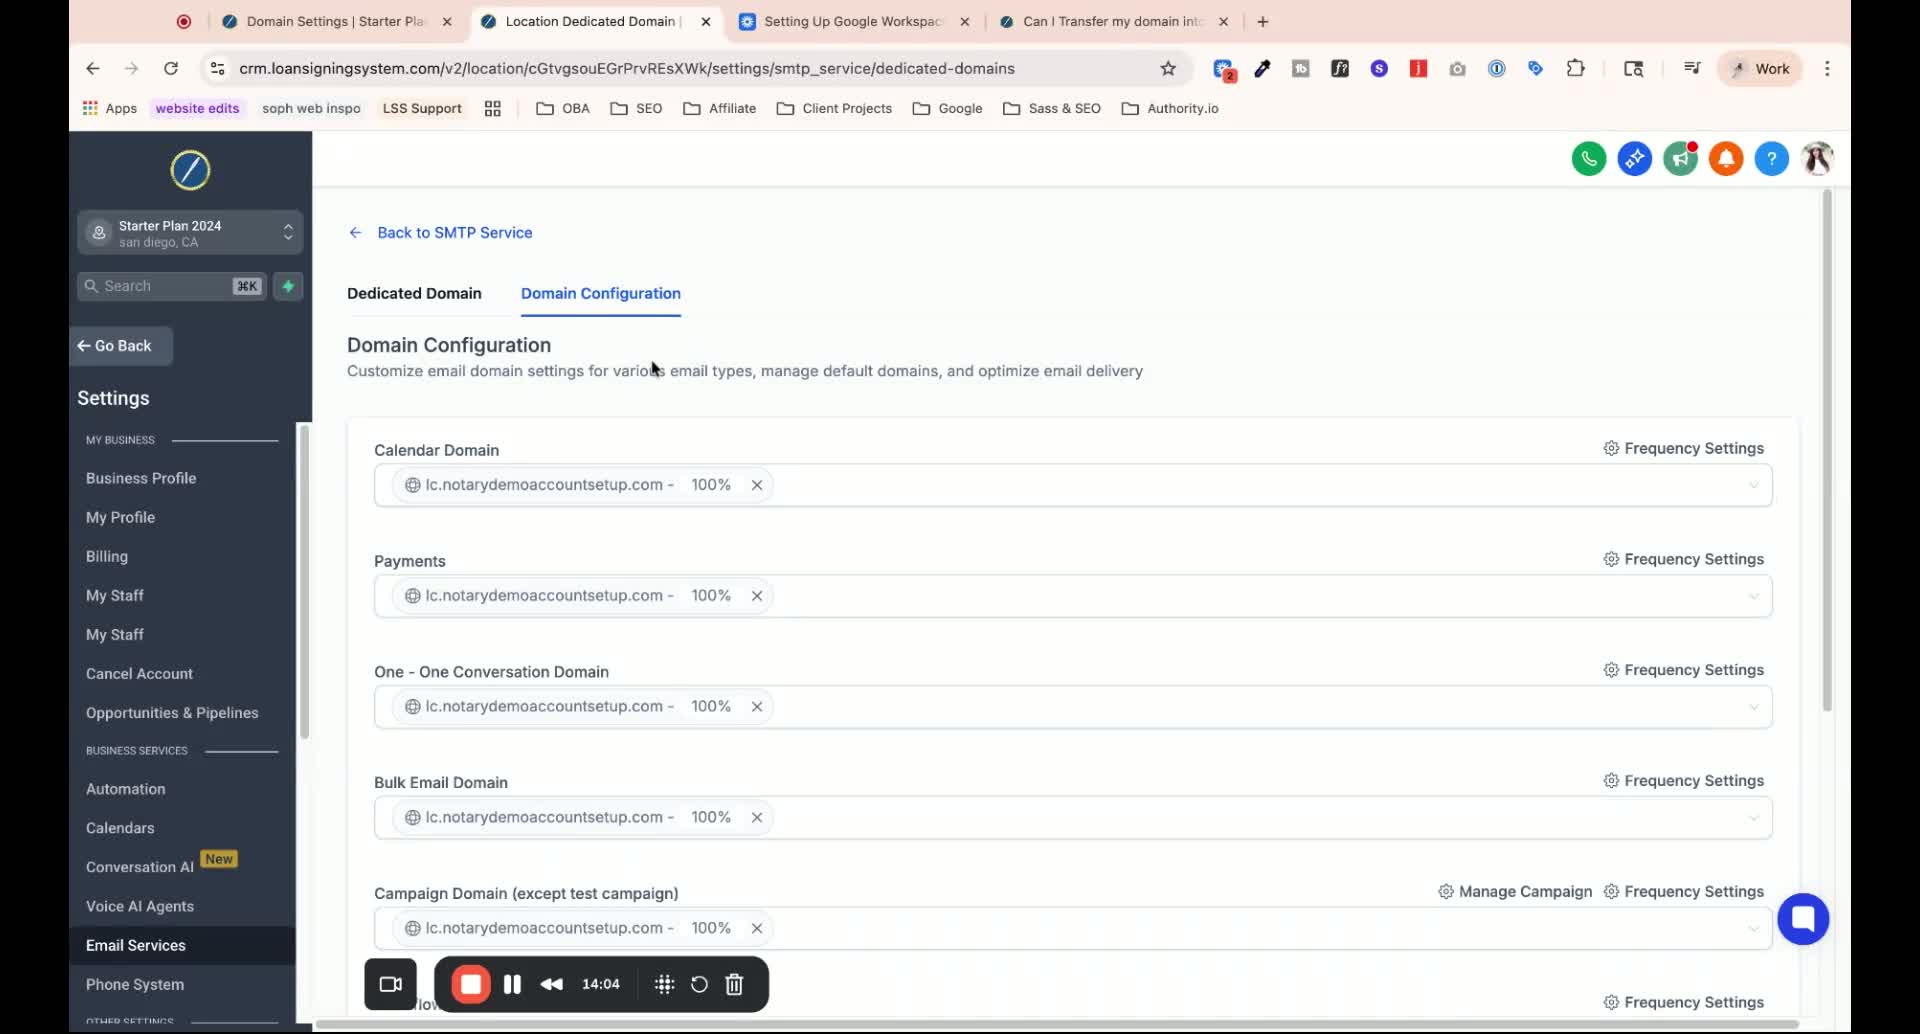Viewport: 1920px width, 1034px height.
Task: Click the green phone dialer icon
Action: pos(1588,158)
